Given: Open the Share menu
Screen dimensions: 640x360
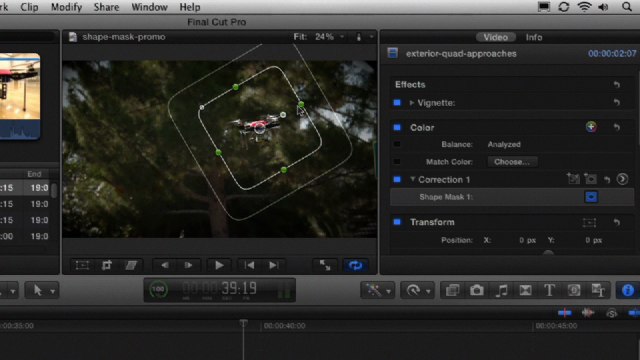Looking at the screenshot, I should tap(106, 7).
